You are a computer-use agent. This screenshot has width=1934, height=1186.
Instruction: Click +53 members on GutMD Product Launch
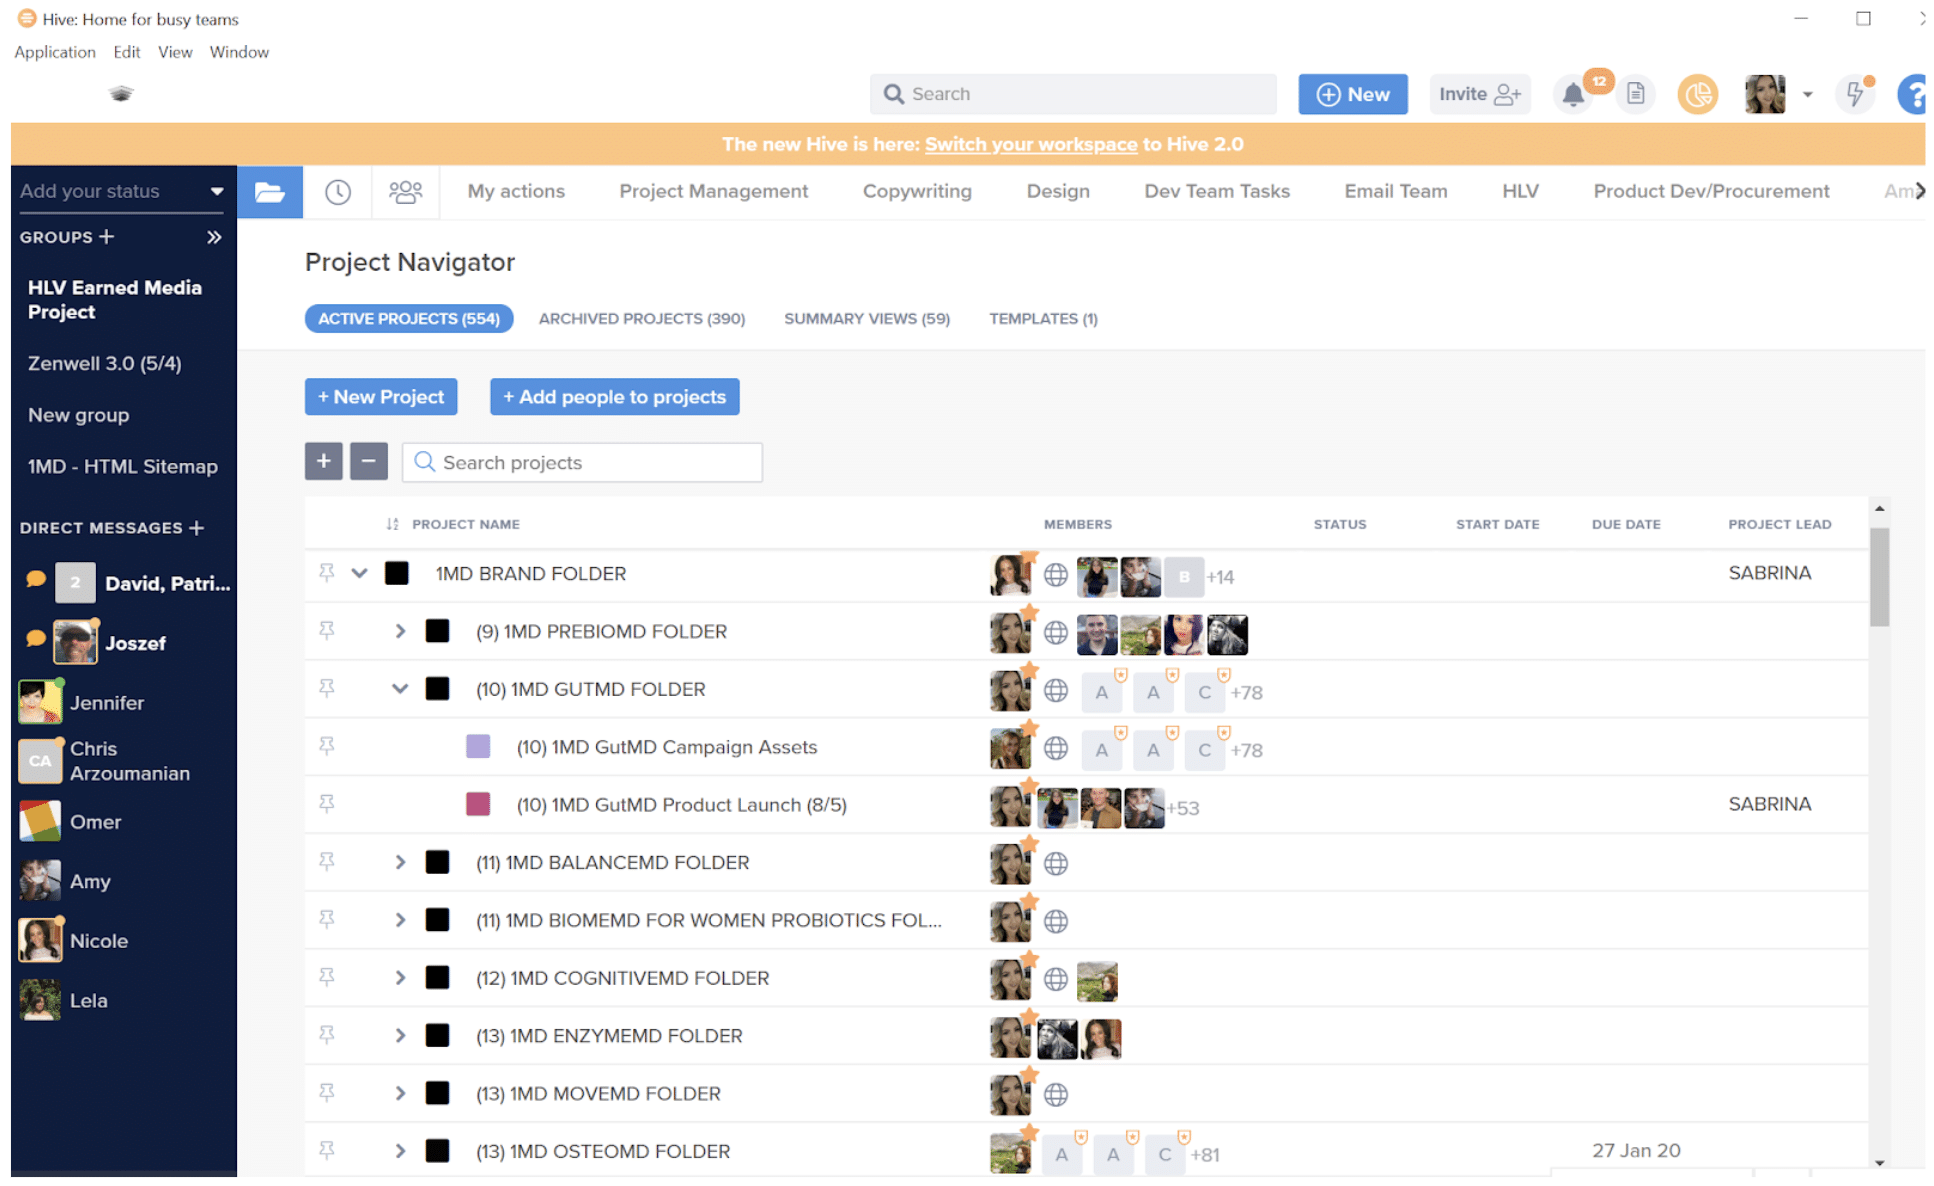point(1183,809)
